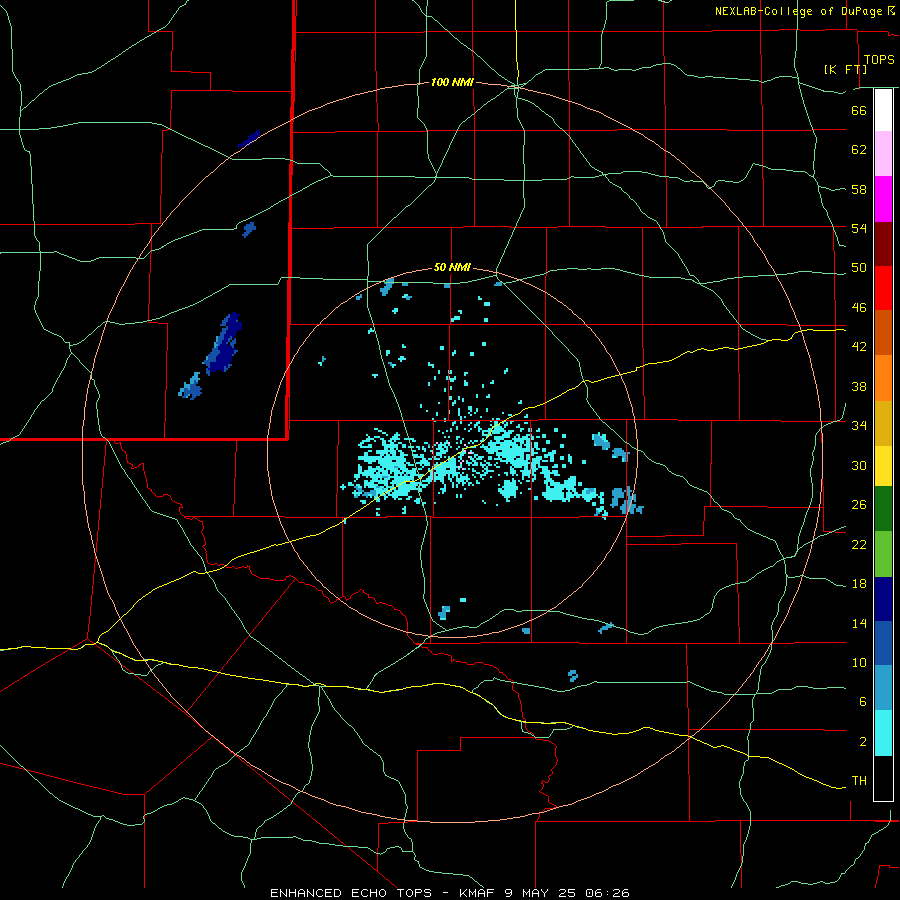Click the magenta legend swatch

[883, 199]
